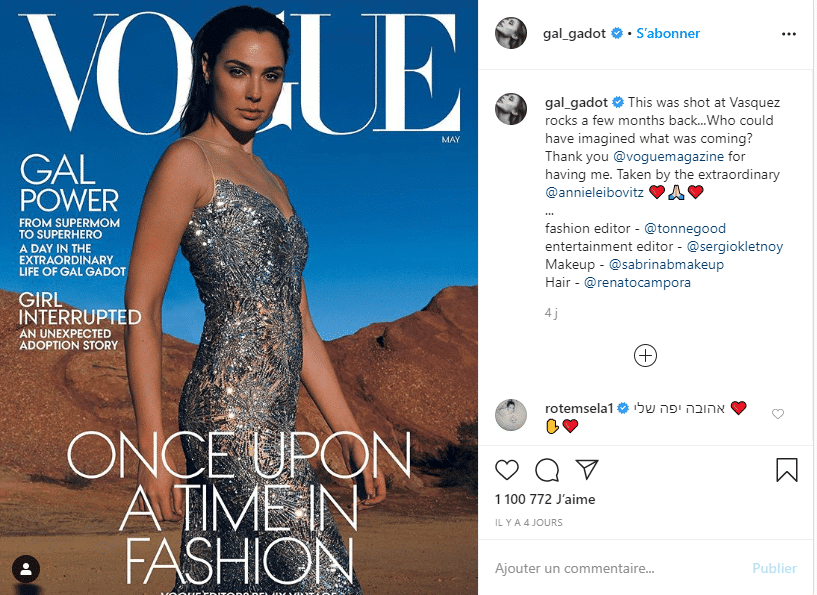Save the post with the bookmark icon
817x595 pixels.
tap(787, 469)
